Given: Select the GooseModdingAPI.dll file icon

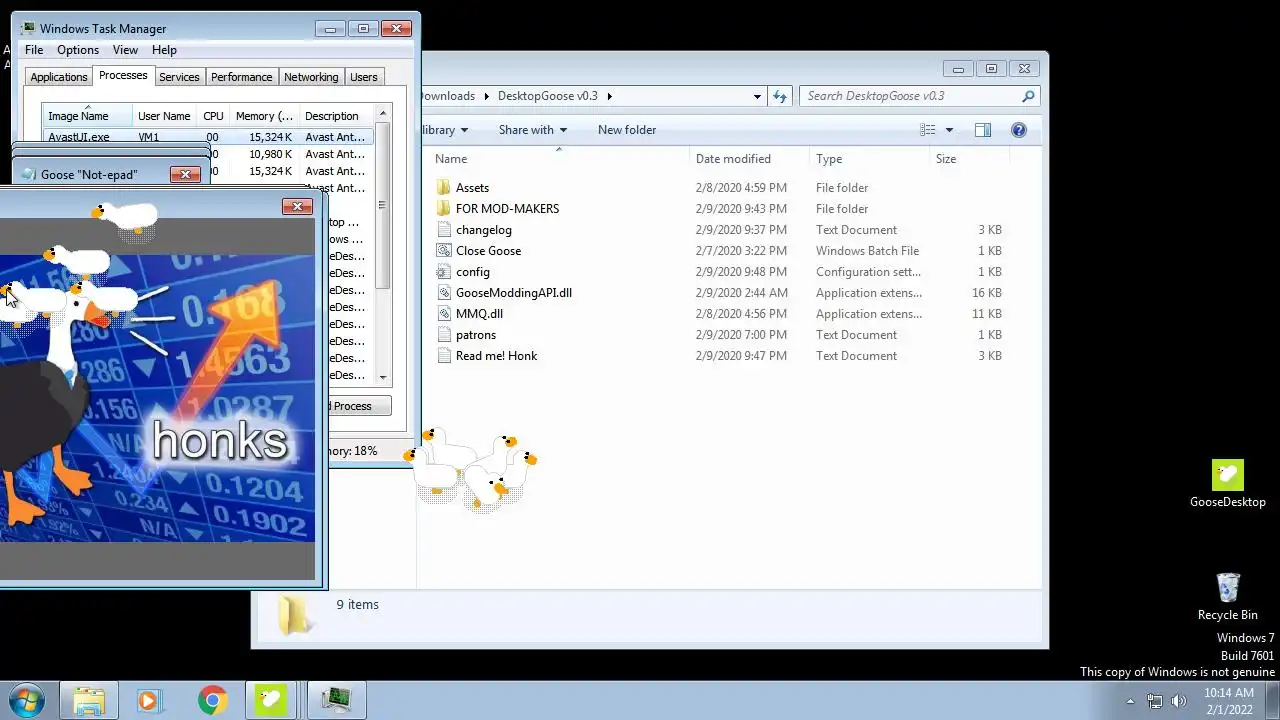Looking at the screenshot, I should pyautogui.click(x=444, y=293).
